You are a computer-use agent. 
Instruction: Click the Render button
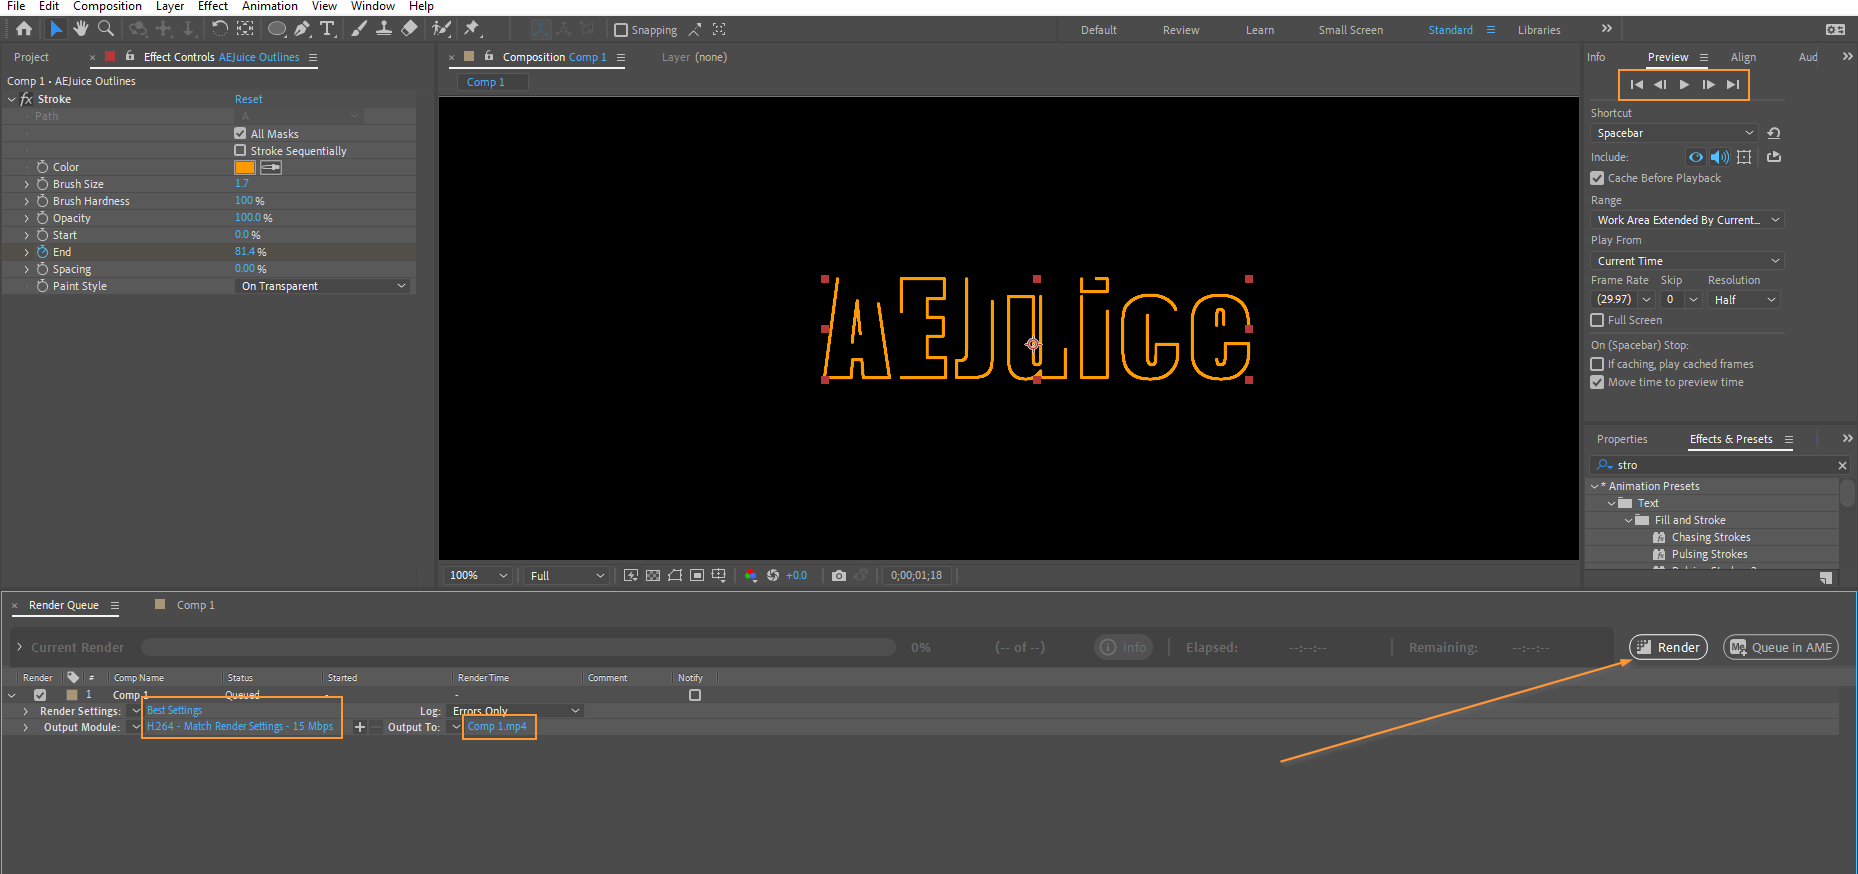[1668, 647]
